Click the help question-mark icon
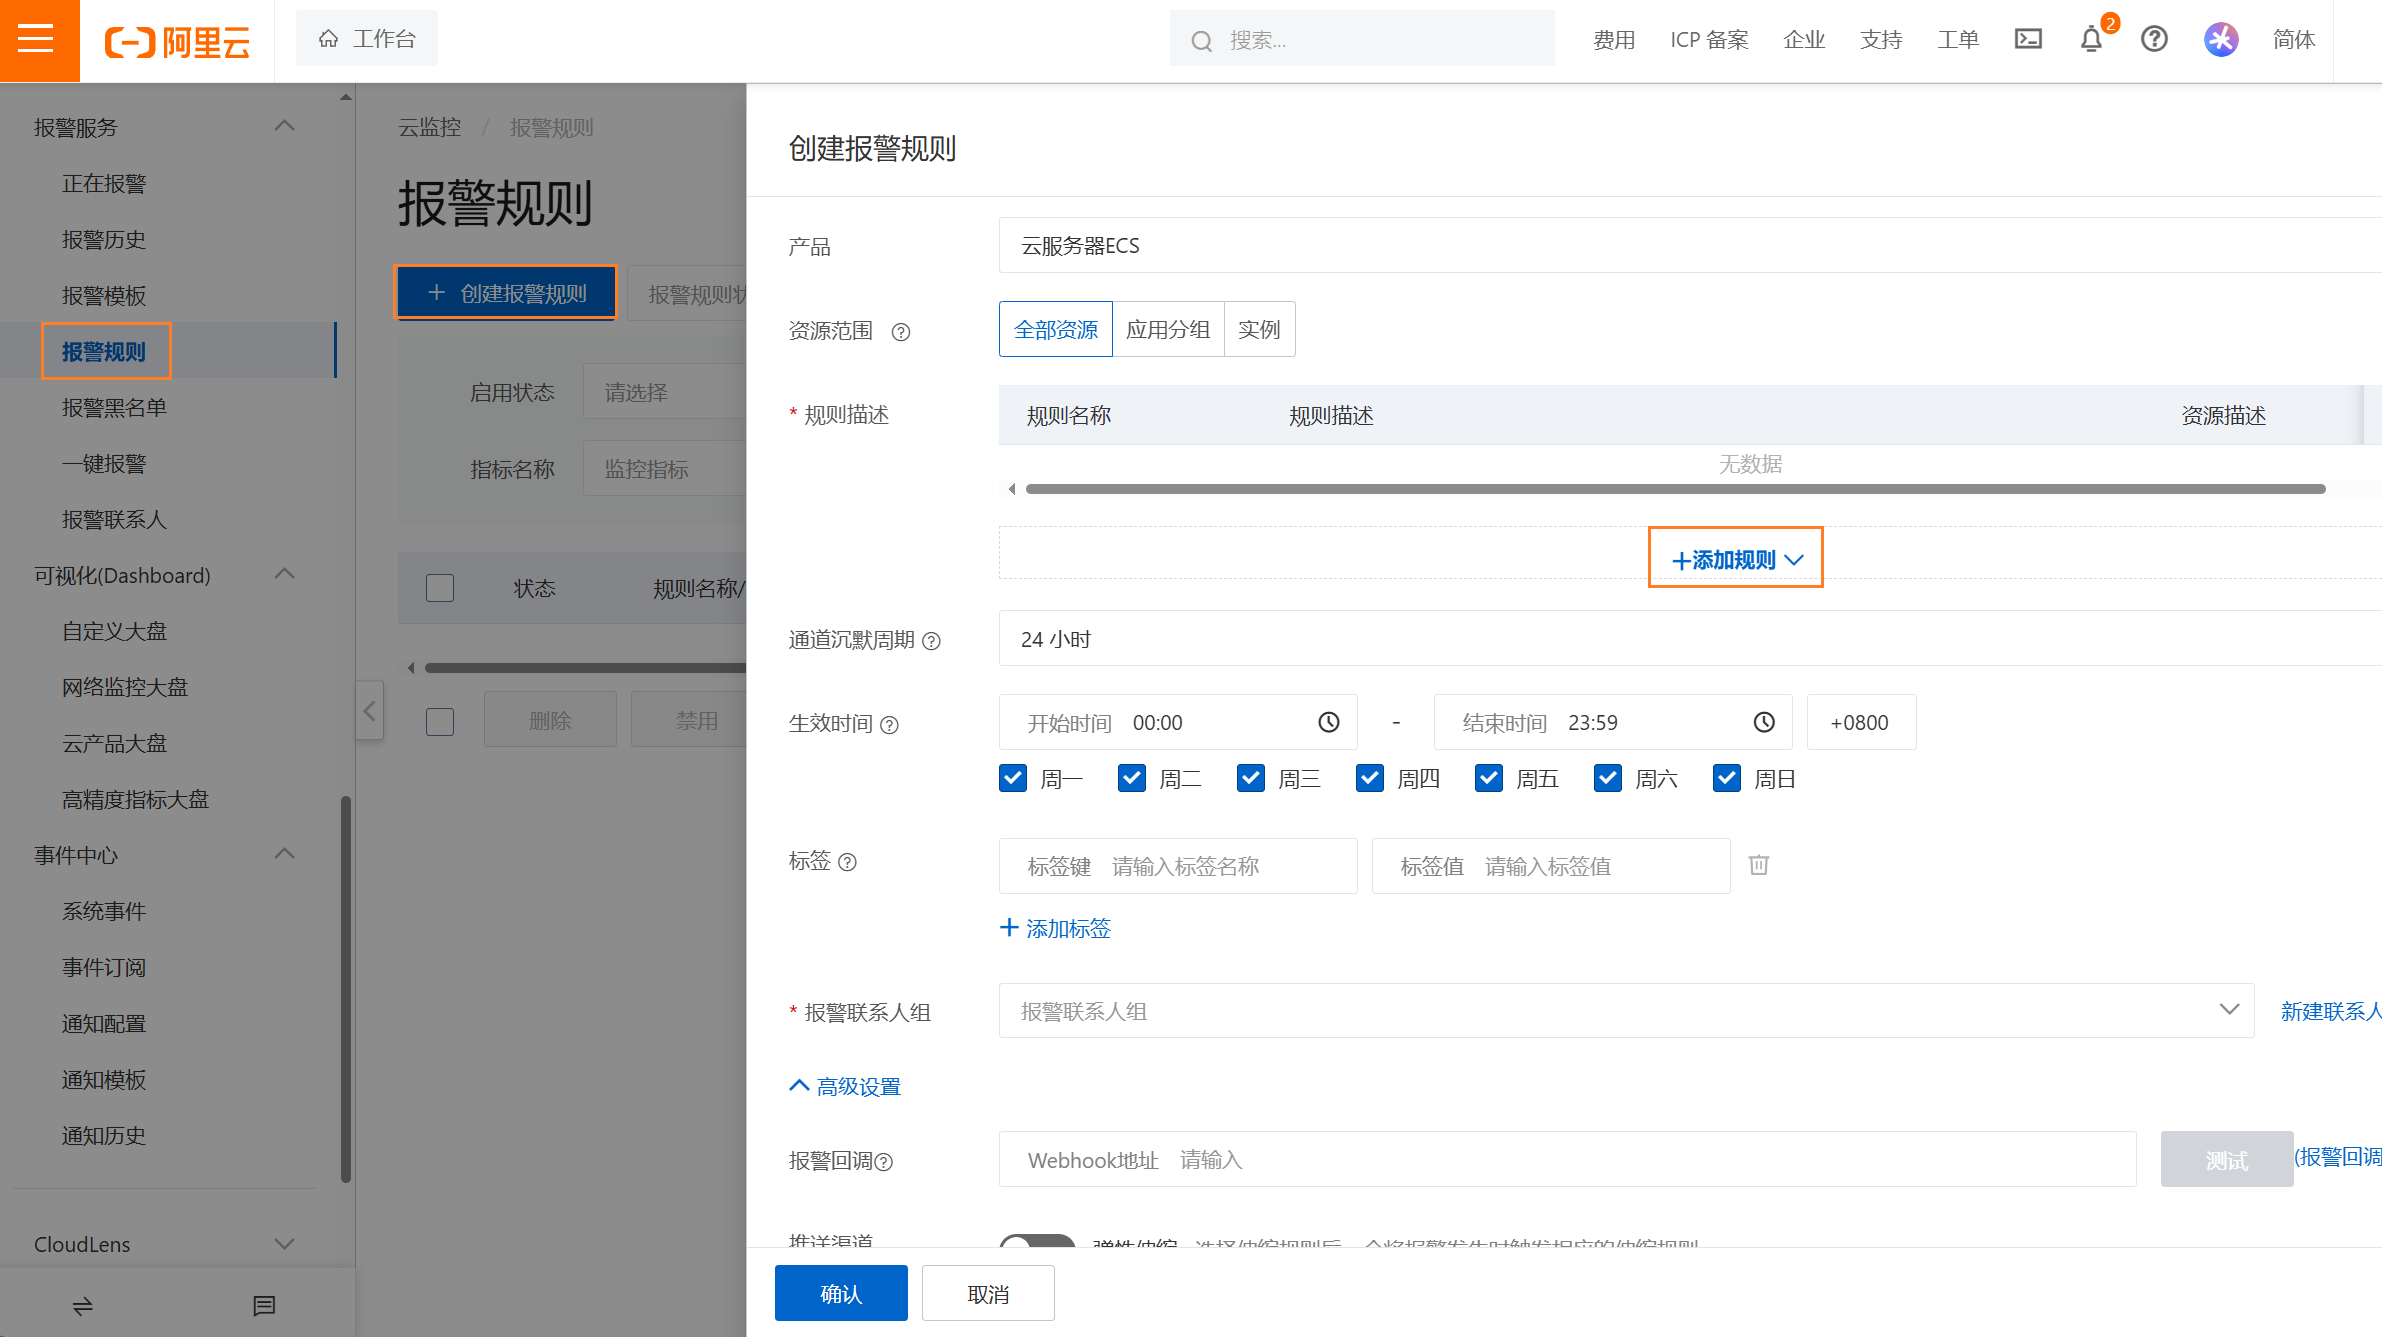Screen dimensions: 2382x1337 click(2154, 40)
